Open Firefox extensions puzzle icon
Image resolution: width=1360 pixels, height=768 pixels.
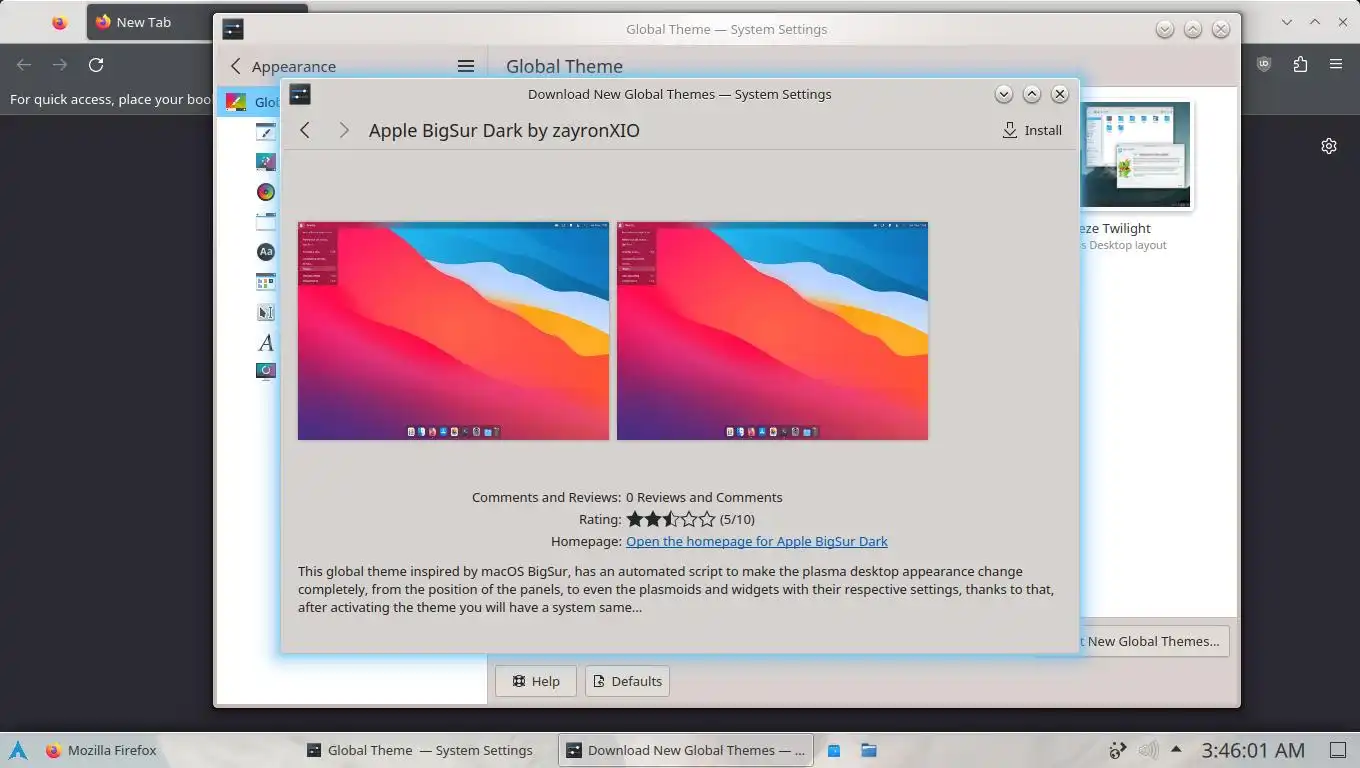pyautogui.click(x=1300, y=64)
